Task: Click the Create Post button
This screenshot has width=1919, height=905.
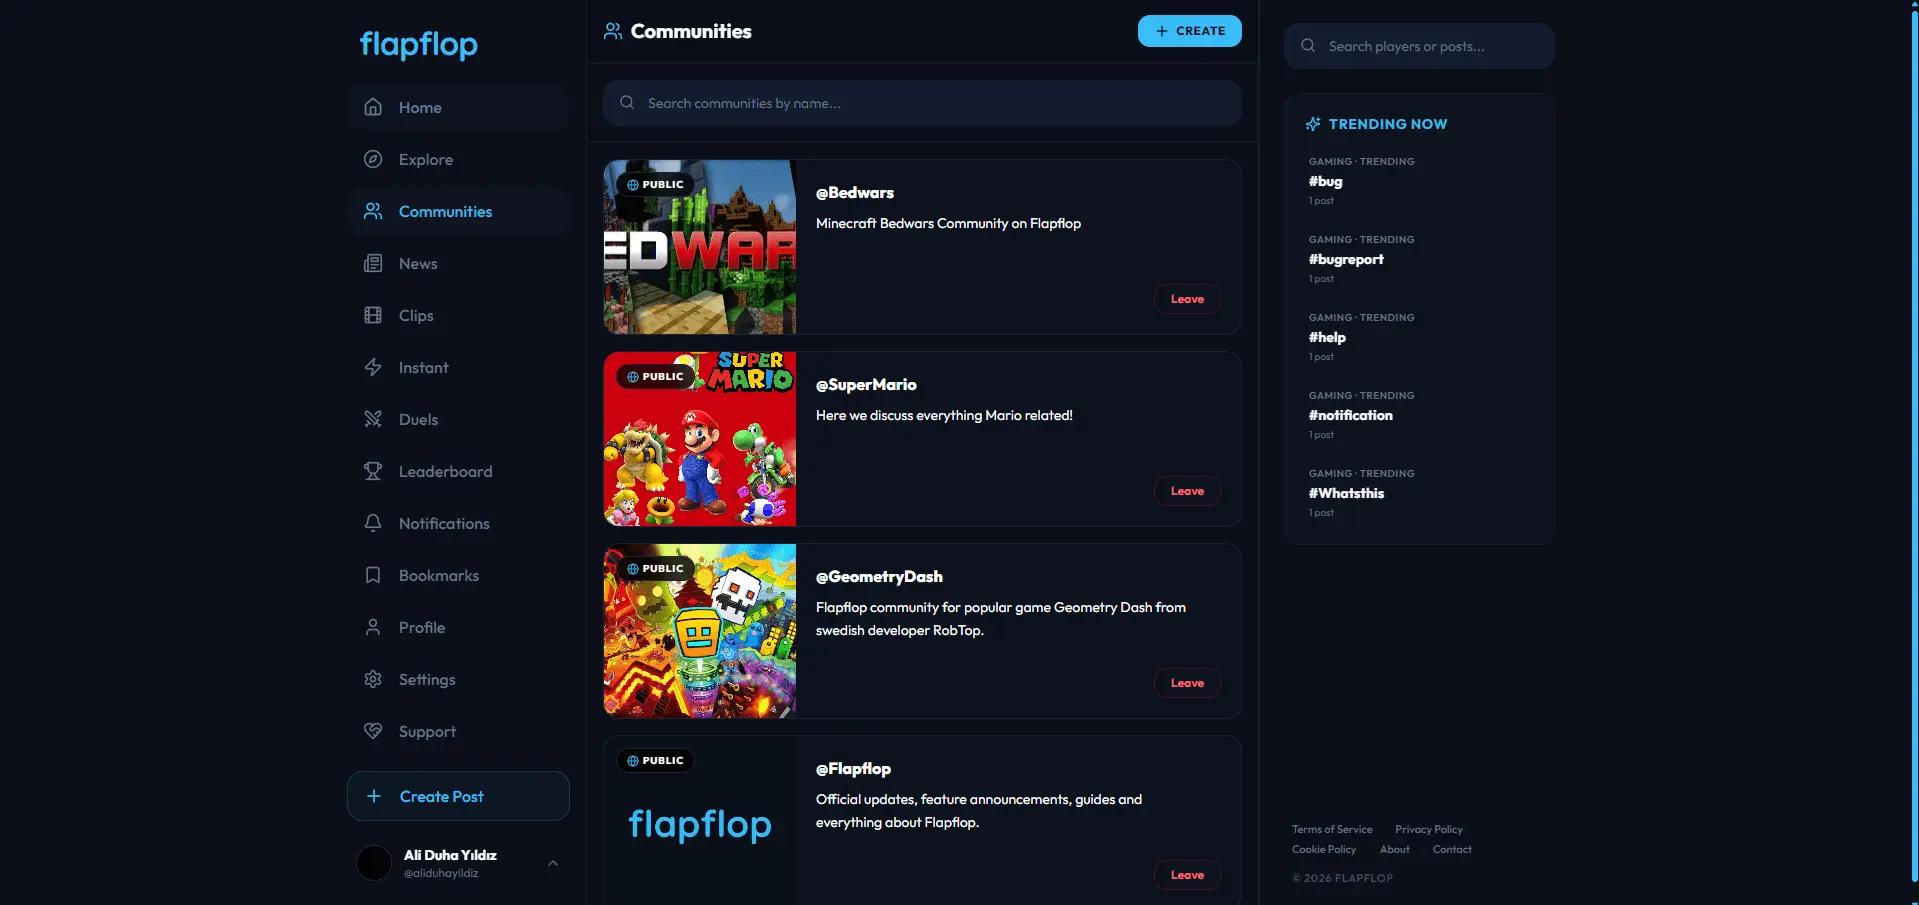Action: pos(458,796)
